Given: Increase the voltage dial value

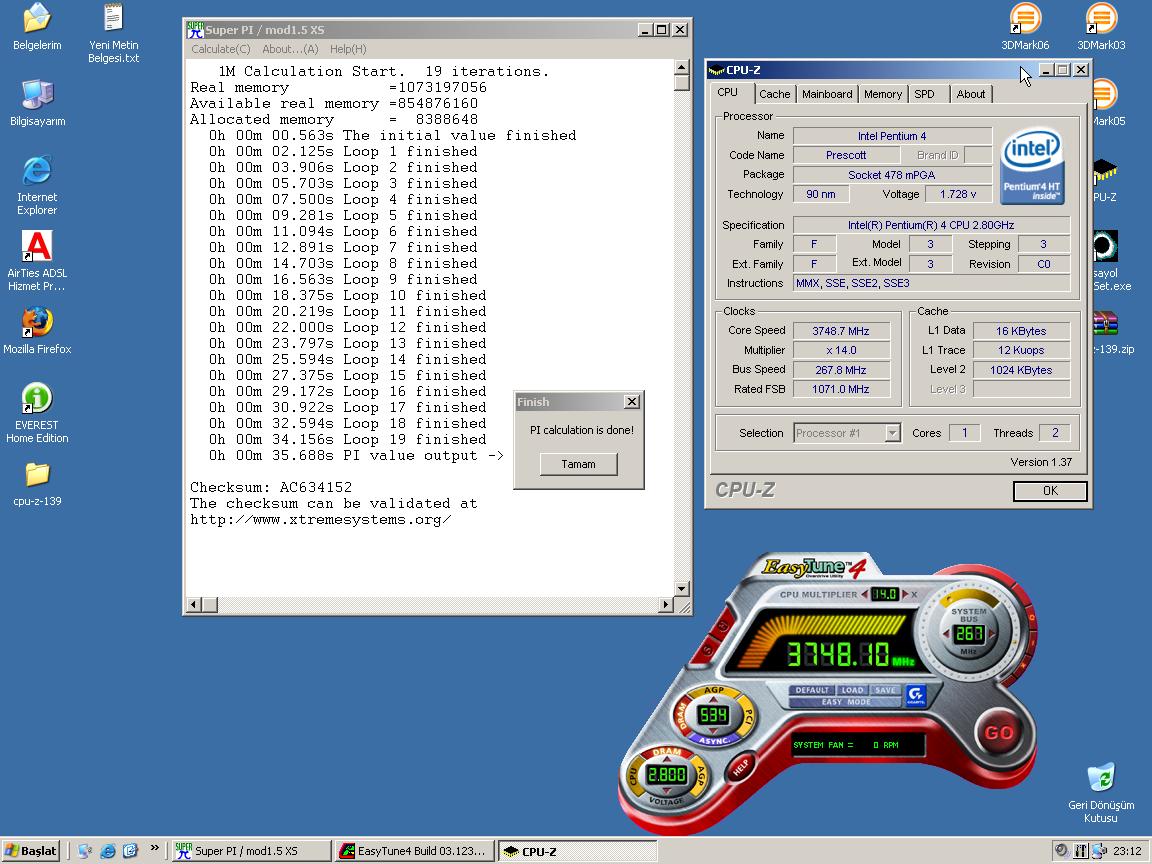Looking at the screenshot, I should (666, 760).
